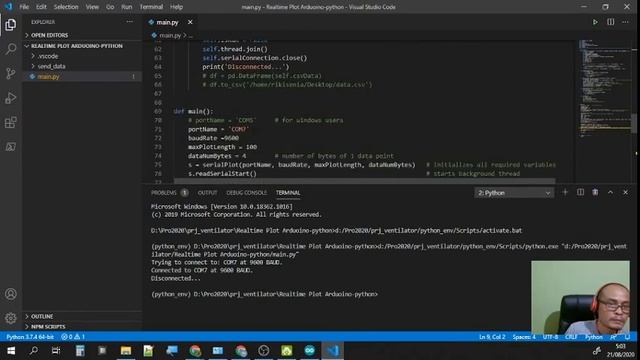Kill the terminal with trash icon

[595, 192]
